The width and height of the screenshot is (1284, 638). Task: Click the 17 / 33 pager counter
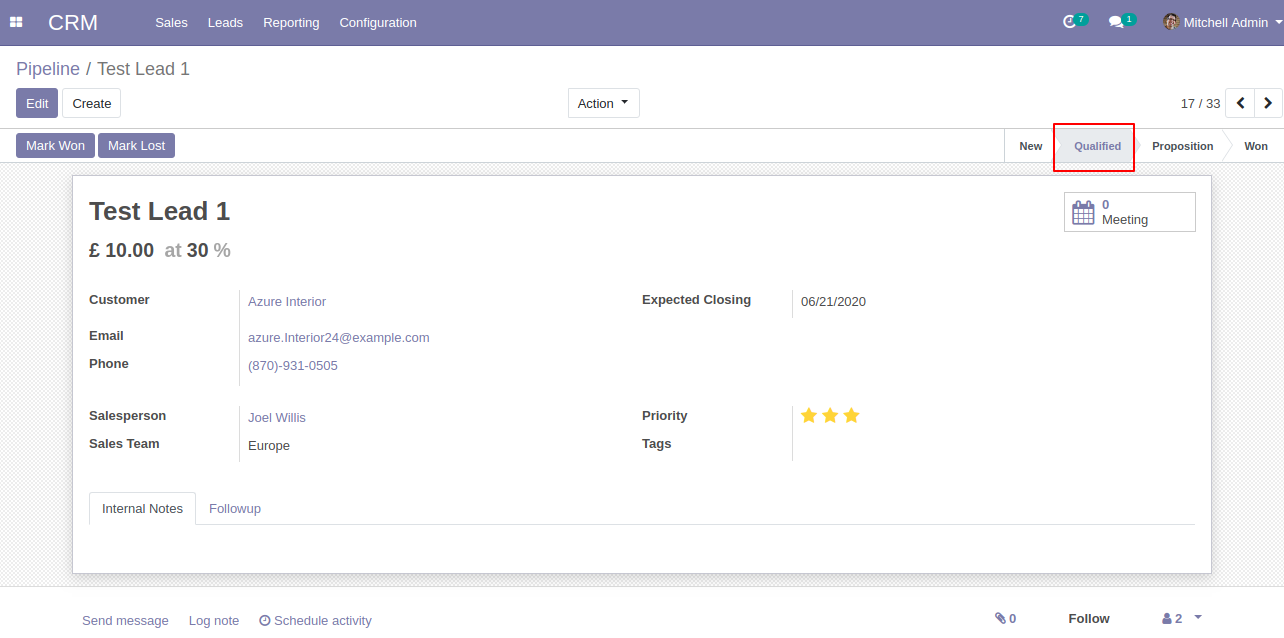coord(1200,103)
